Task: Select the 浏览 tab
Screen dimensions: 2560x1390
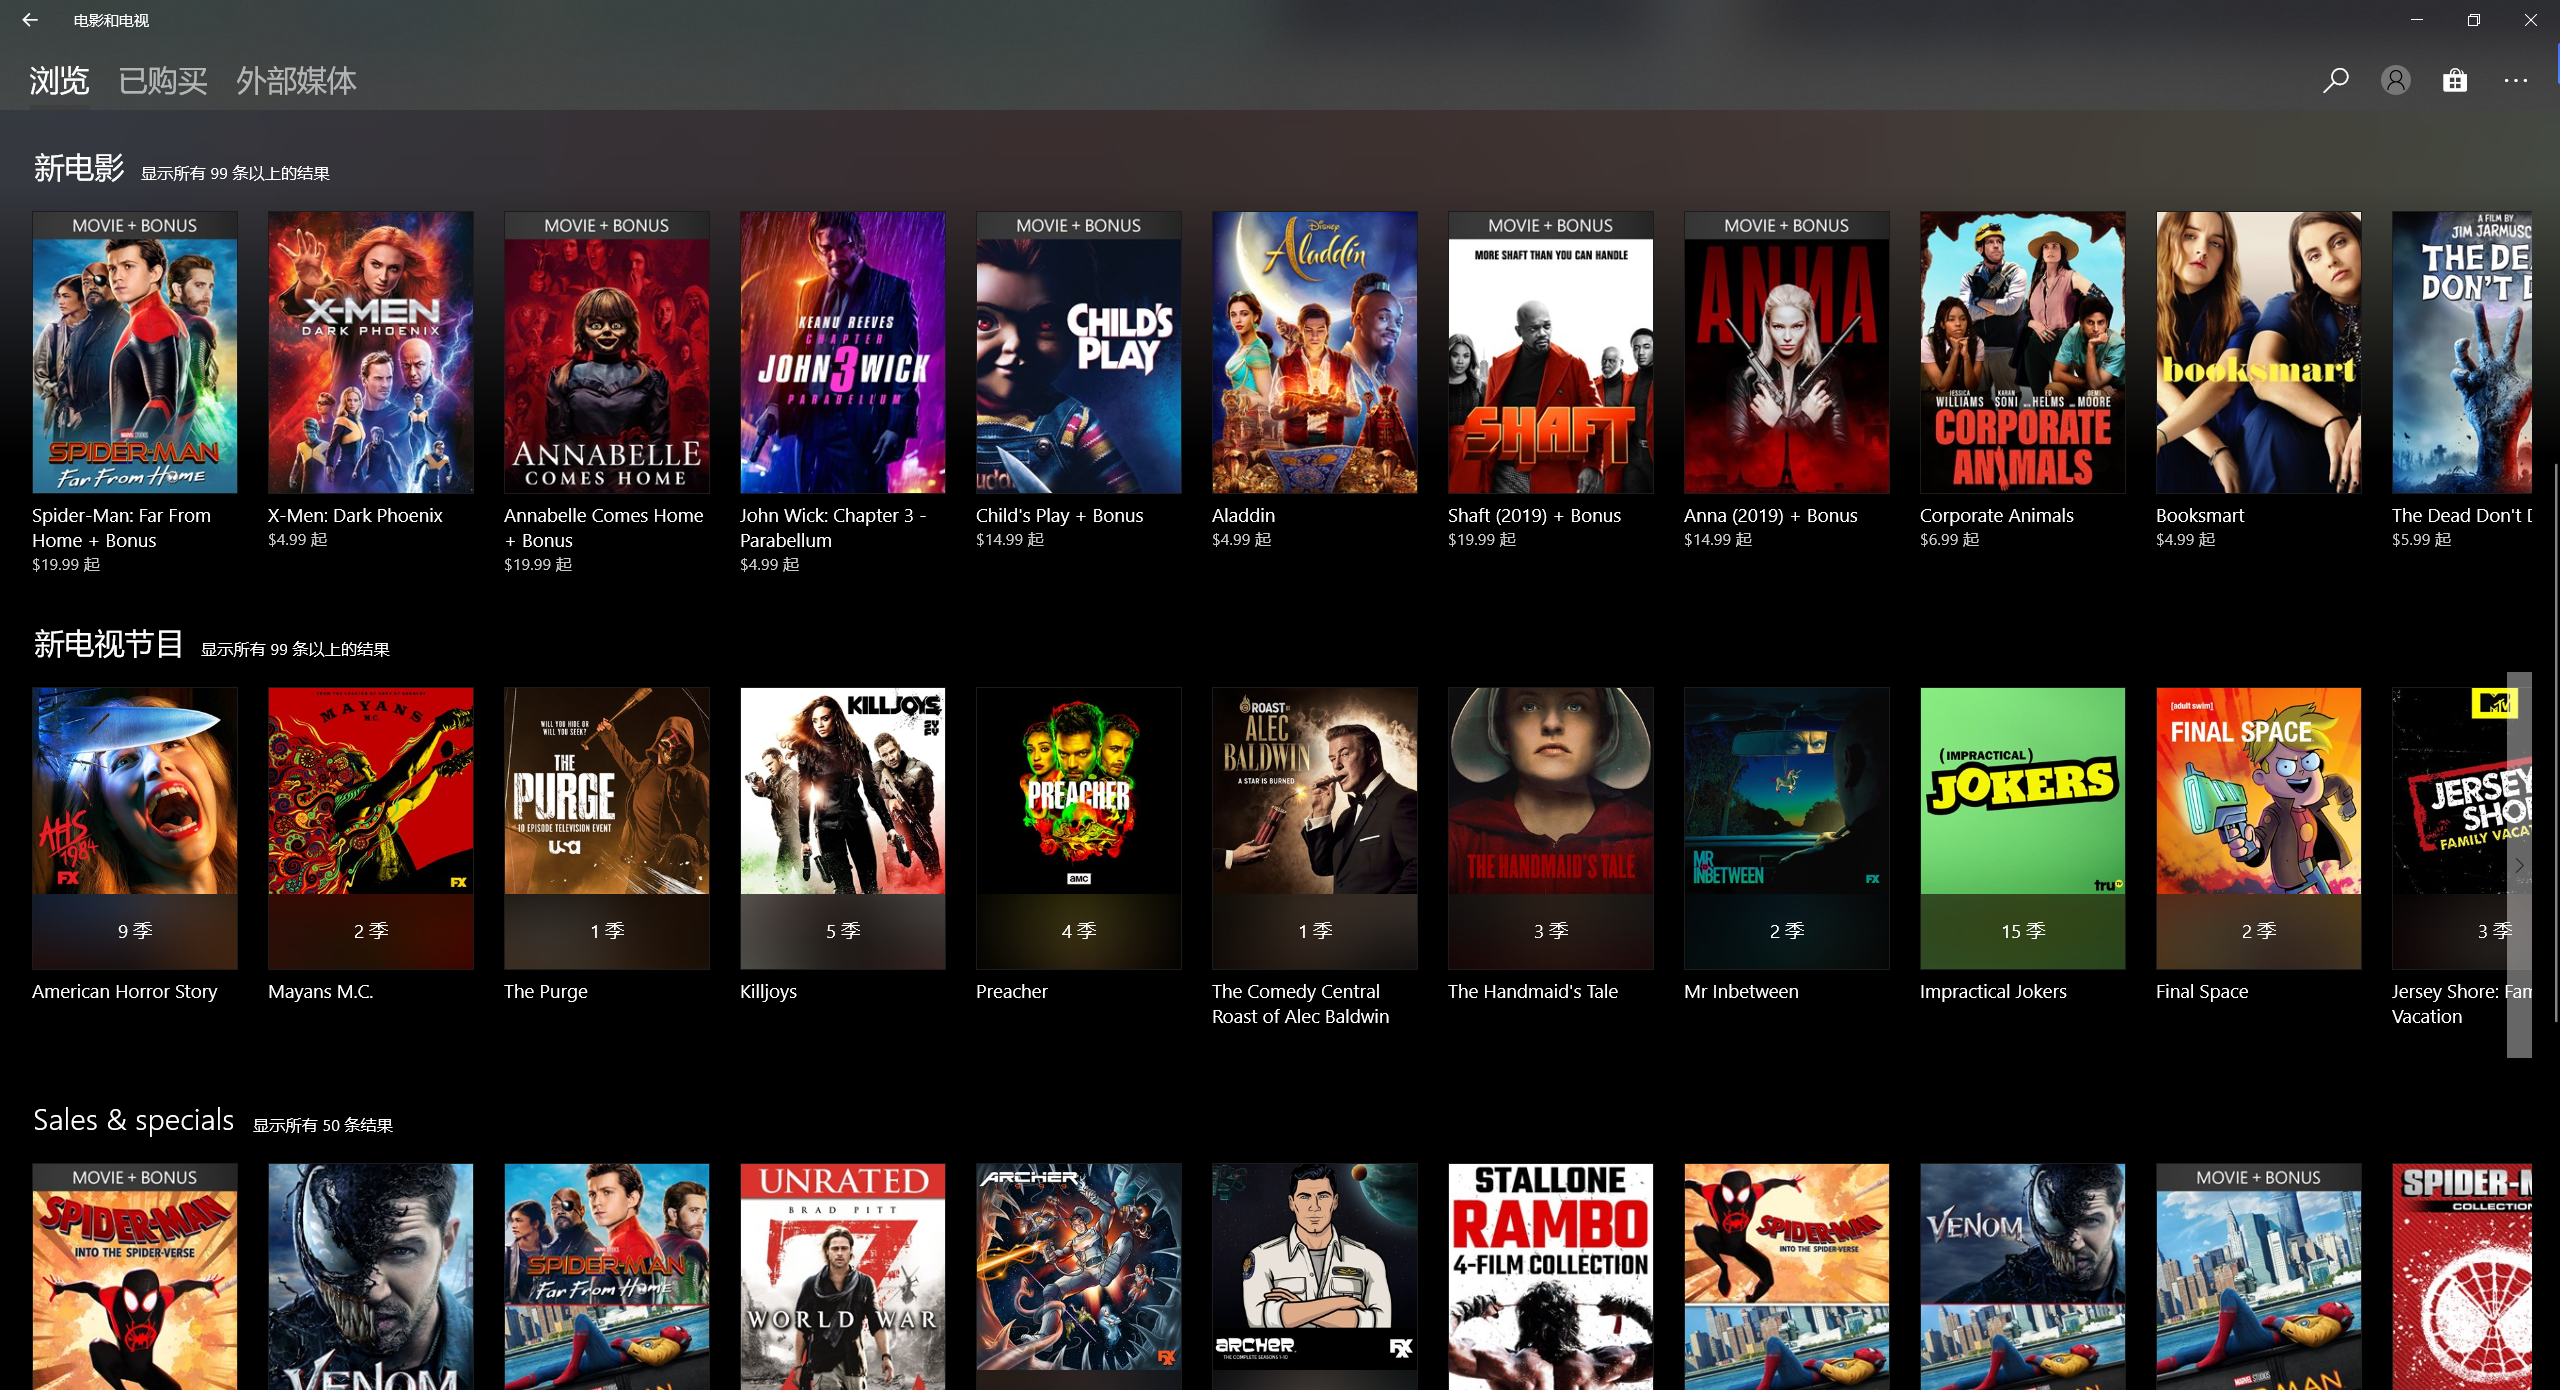Action: pos(59,81)
